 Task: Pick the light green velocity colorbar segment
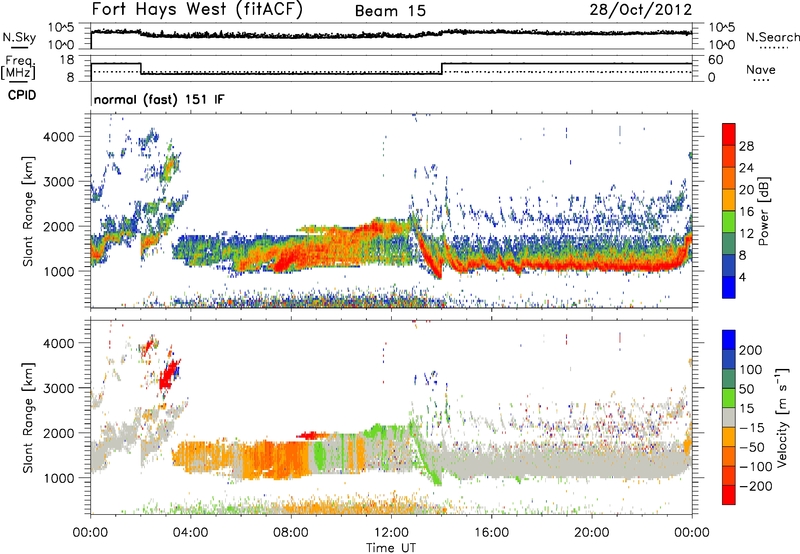[729, 398]
